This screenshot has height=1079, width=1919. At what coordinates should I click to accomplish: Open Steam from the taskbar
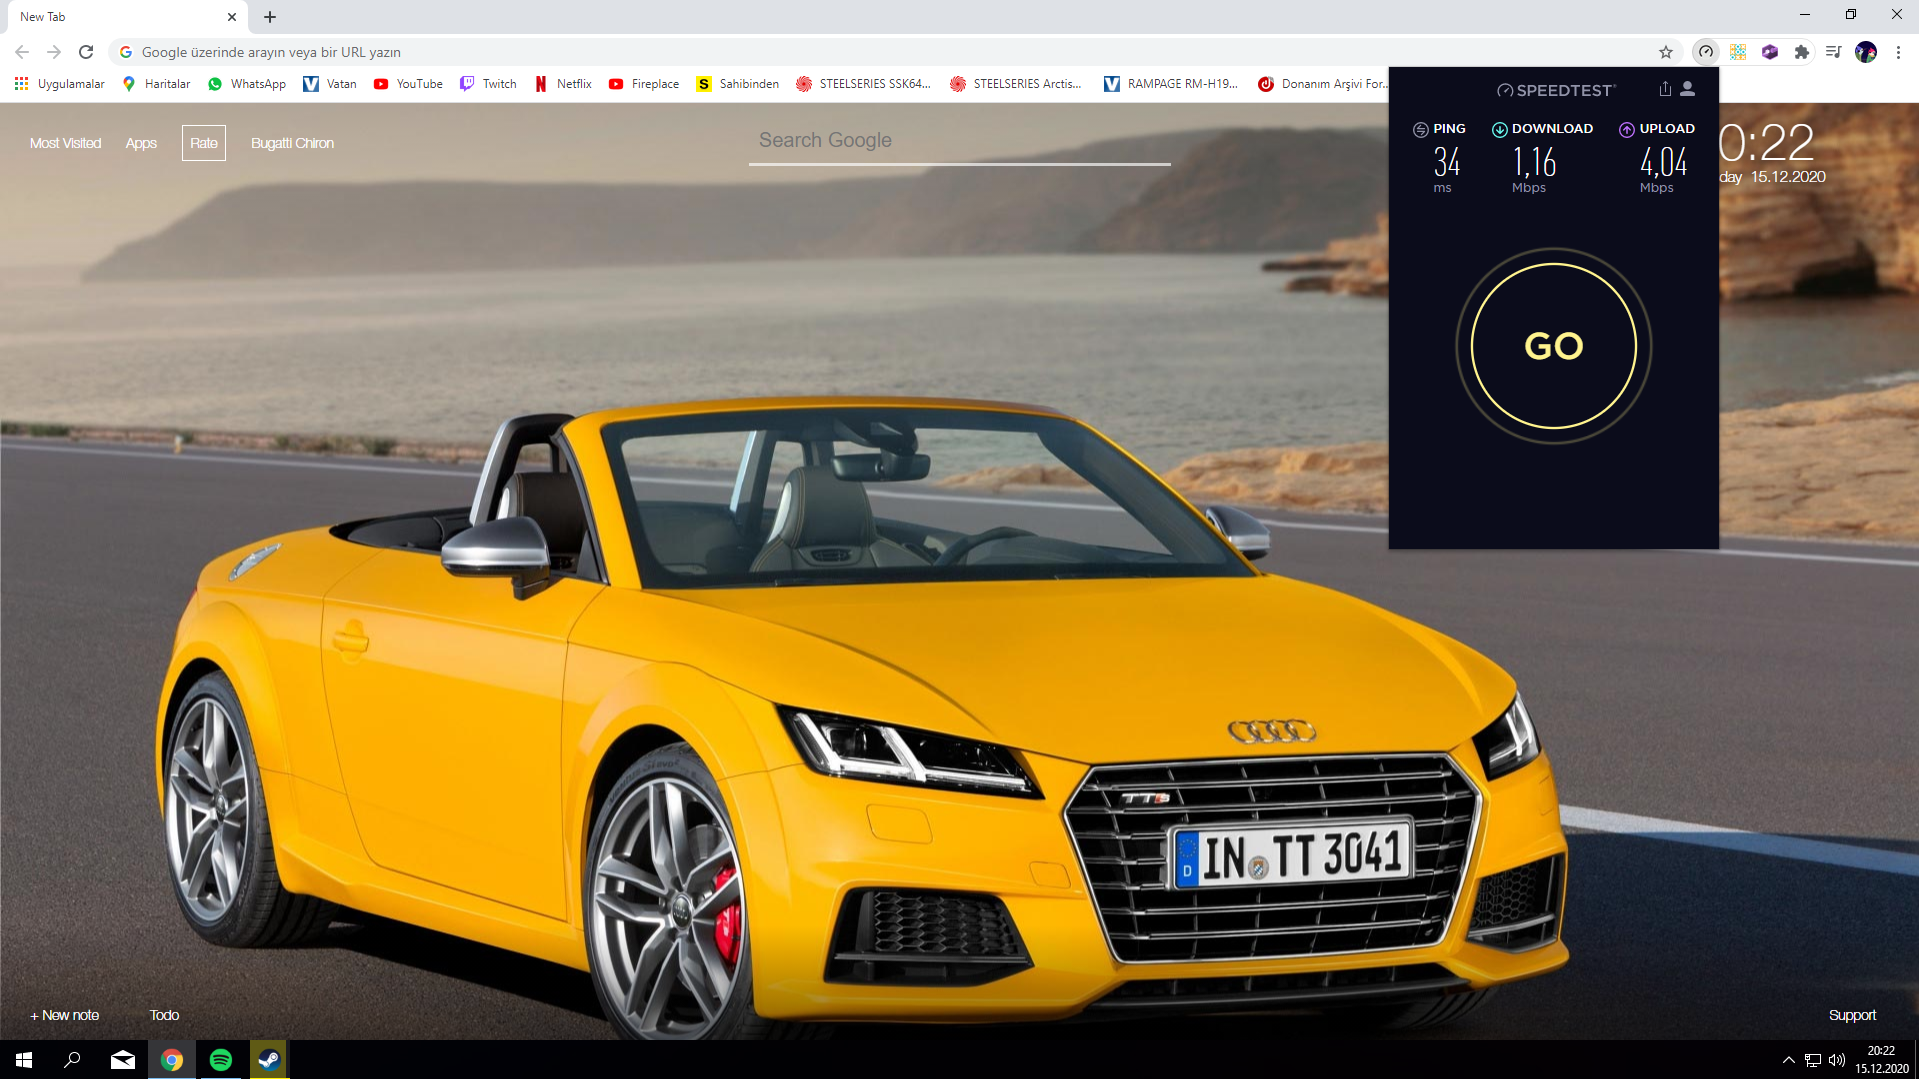pos(269,1060)
